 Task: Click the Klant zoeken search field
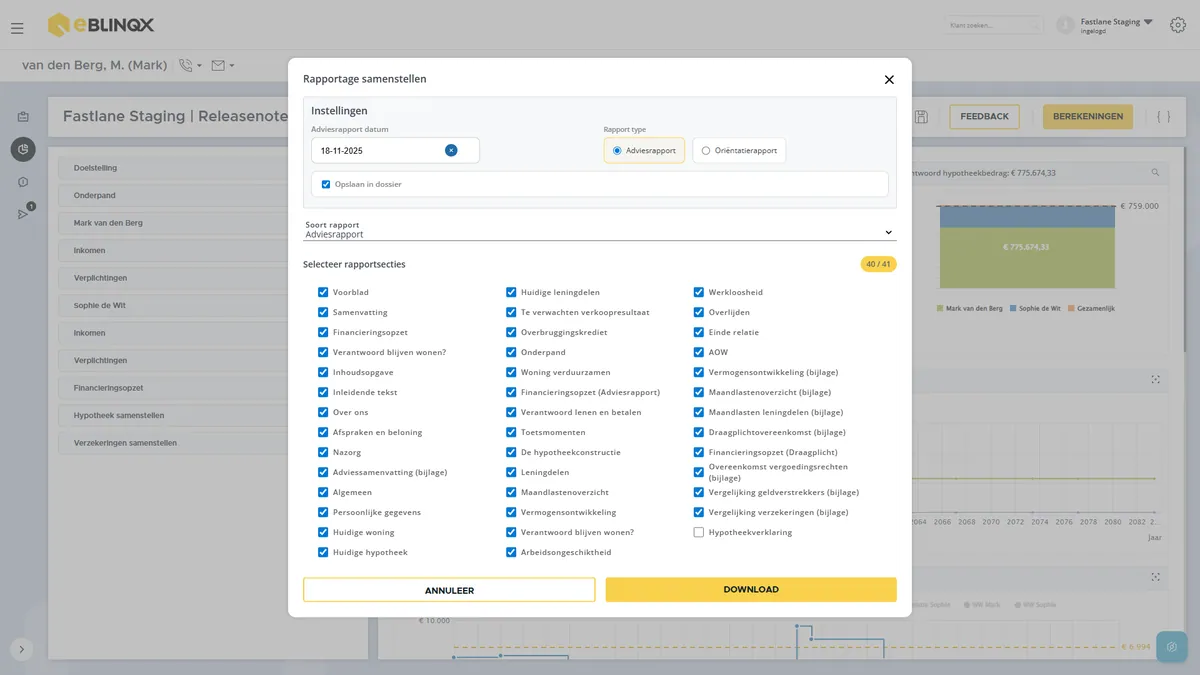[x=993, y=25]
